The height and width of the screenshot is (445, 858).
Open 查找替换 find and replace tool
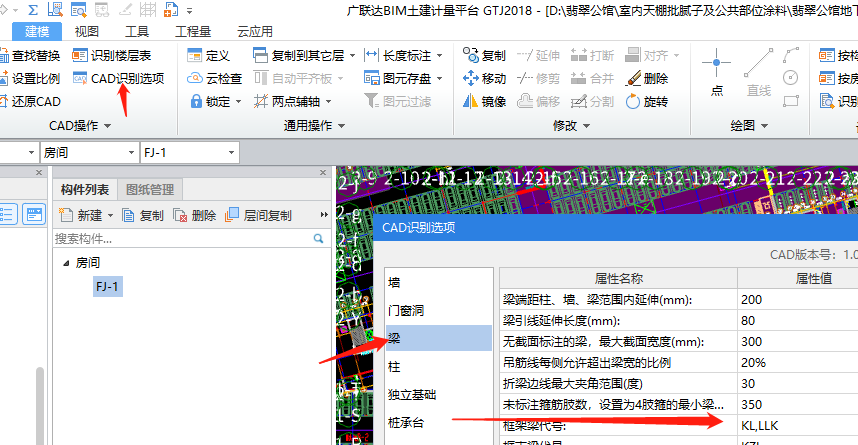[x=30, y=55]
